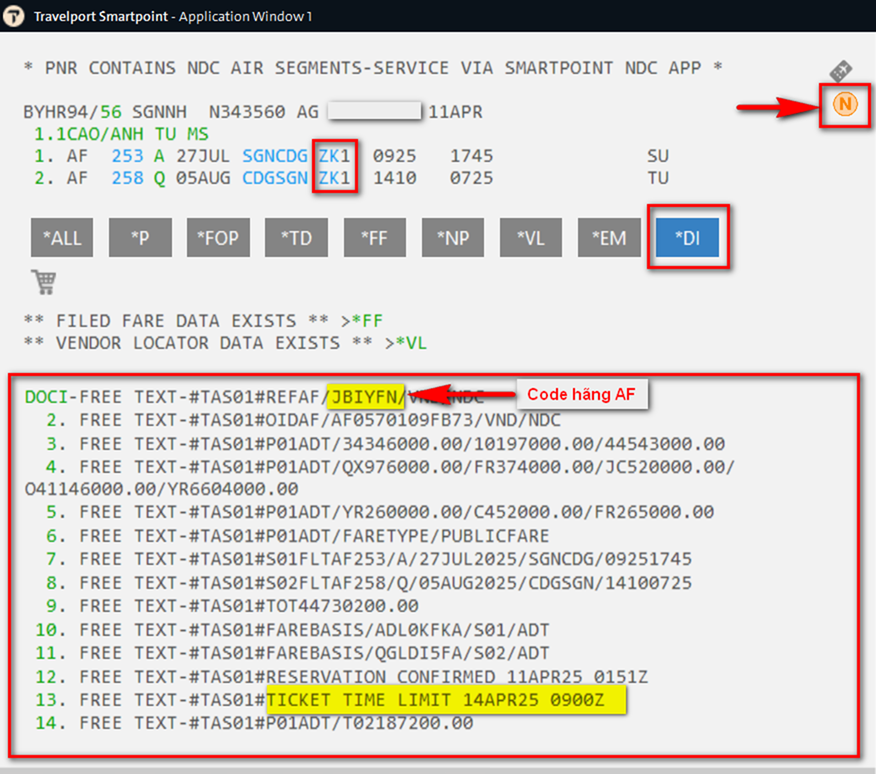Image resolution: width=876 pixels, height=774 pixels.
Task: Click the VENDOR LOCATOR DATA EXISTS message
Action: click(x=198, y=343)
